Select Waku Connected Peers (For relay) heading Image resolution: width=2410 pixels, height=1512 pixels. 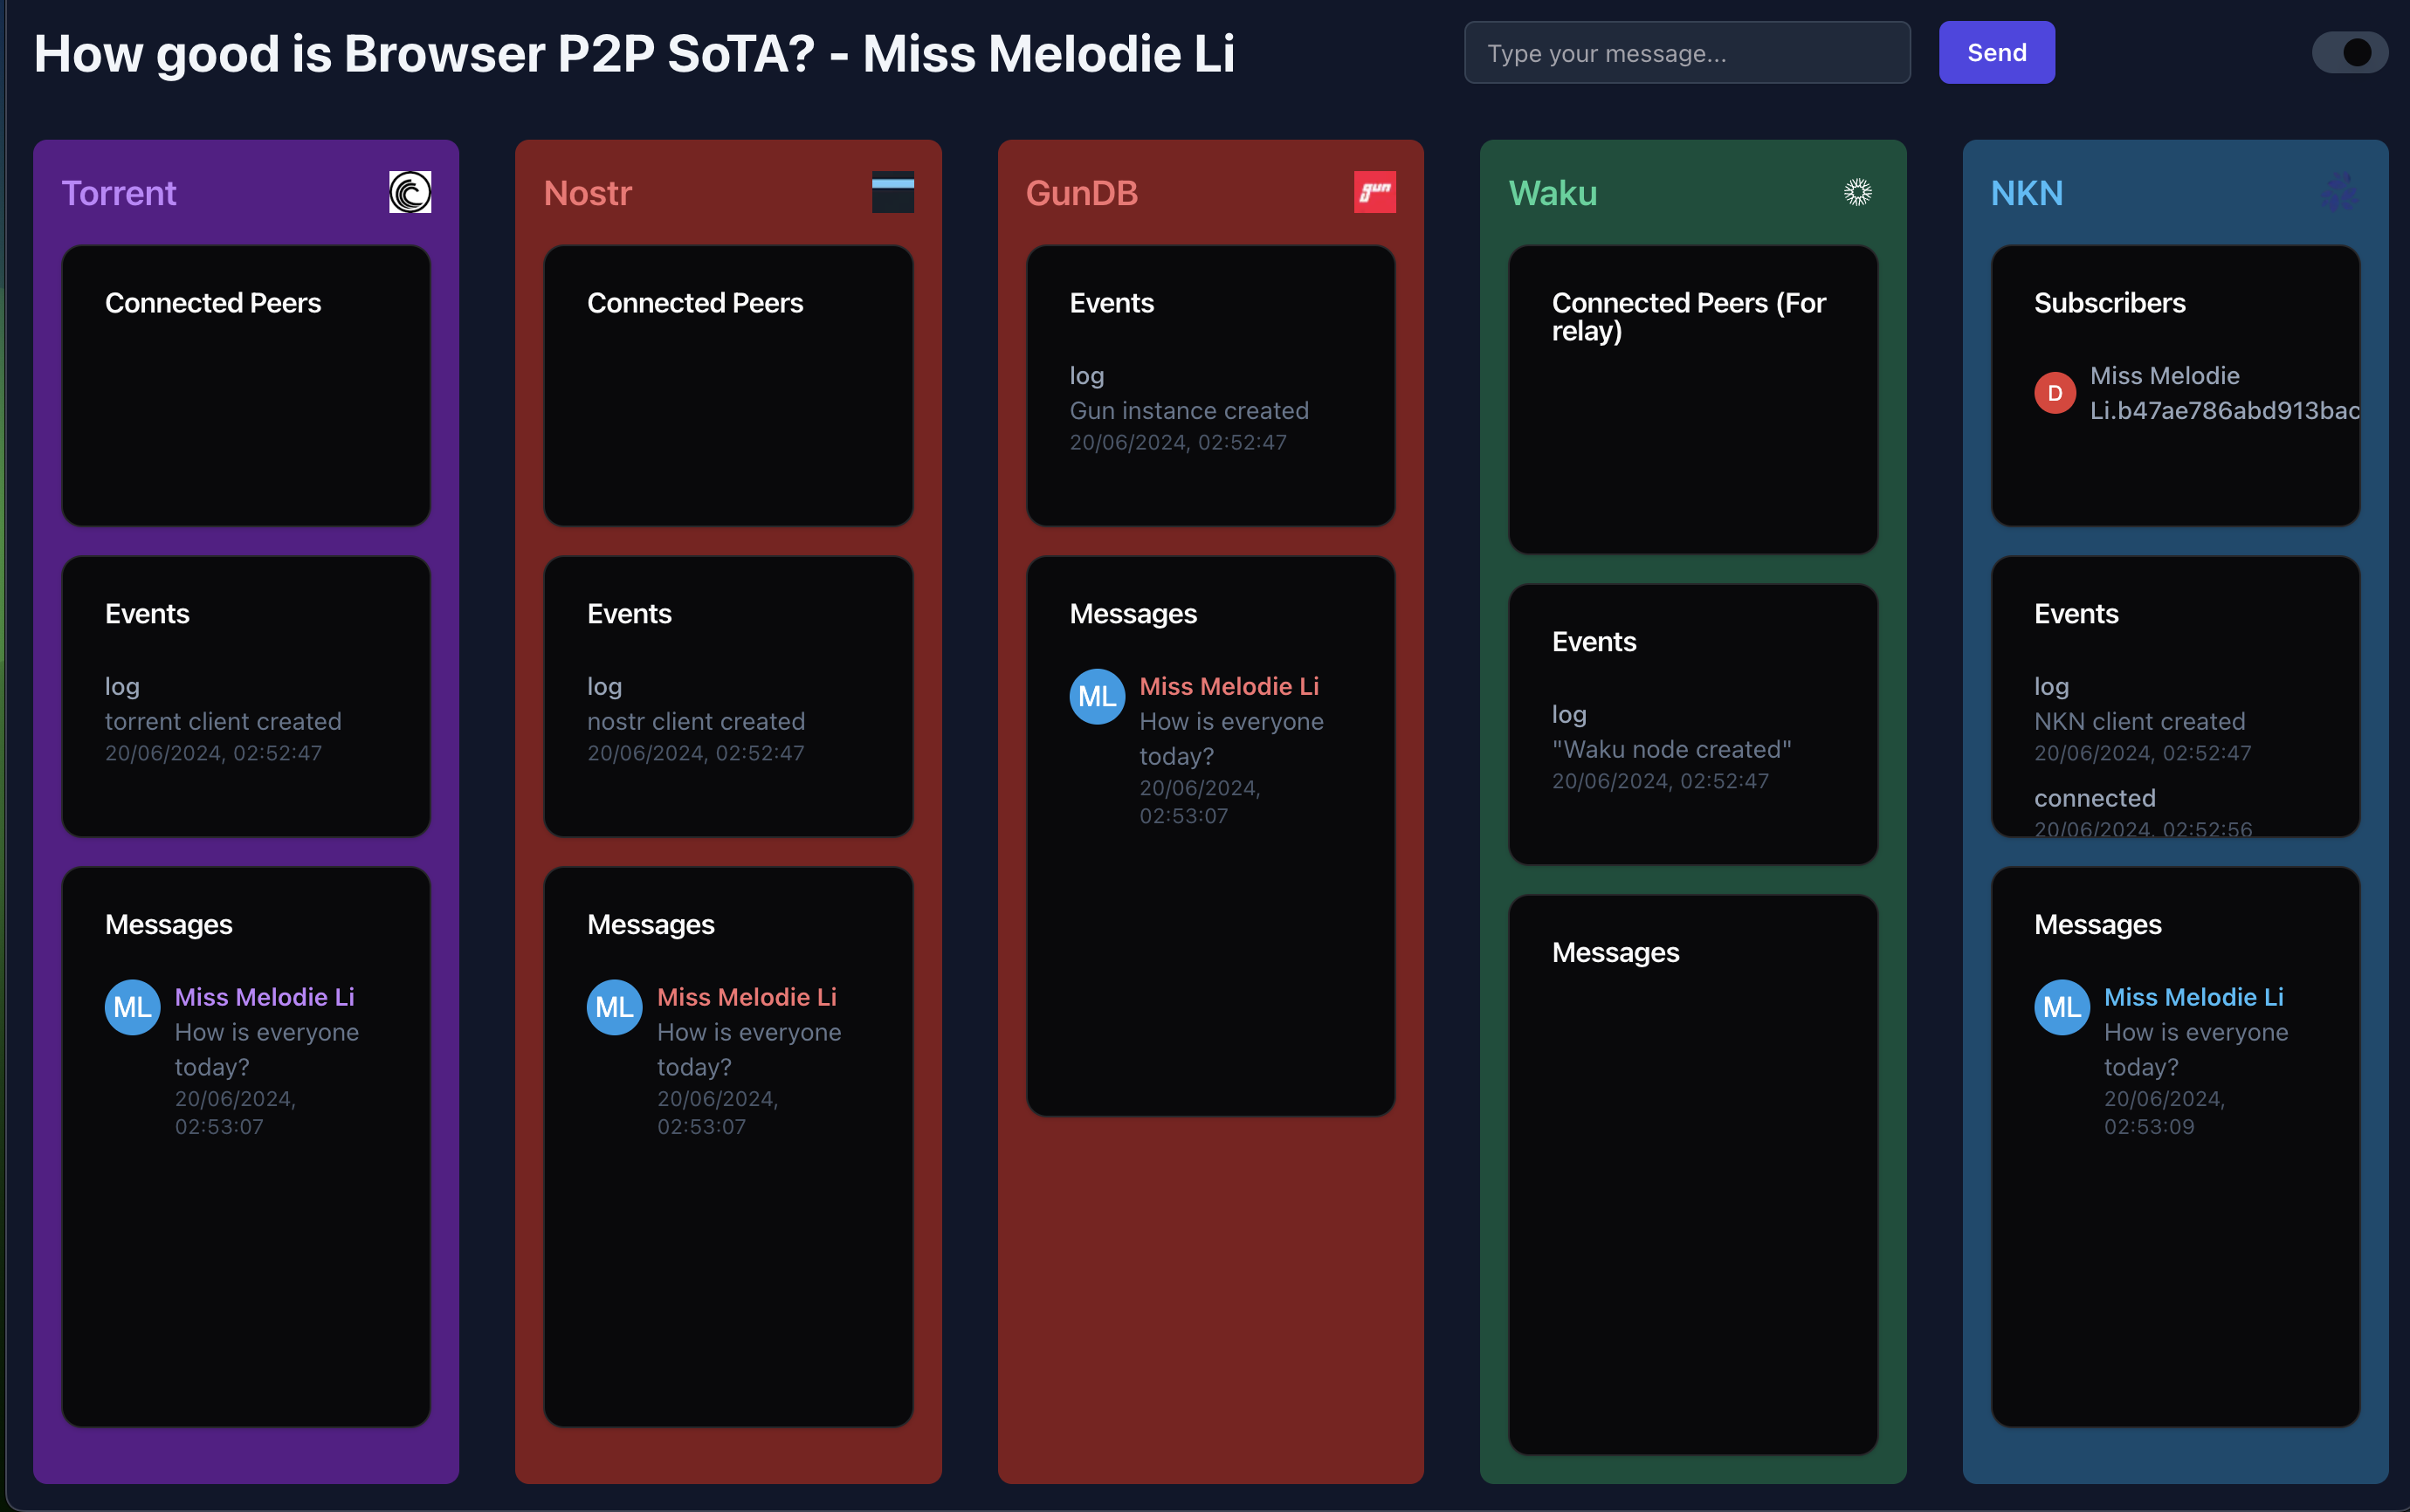click(1689, 317)
